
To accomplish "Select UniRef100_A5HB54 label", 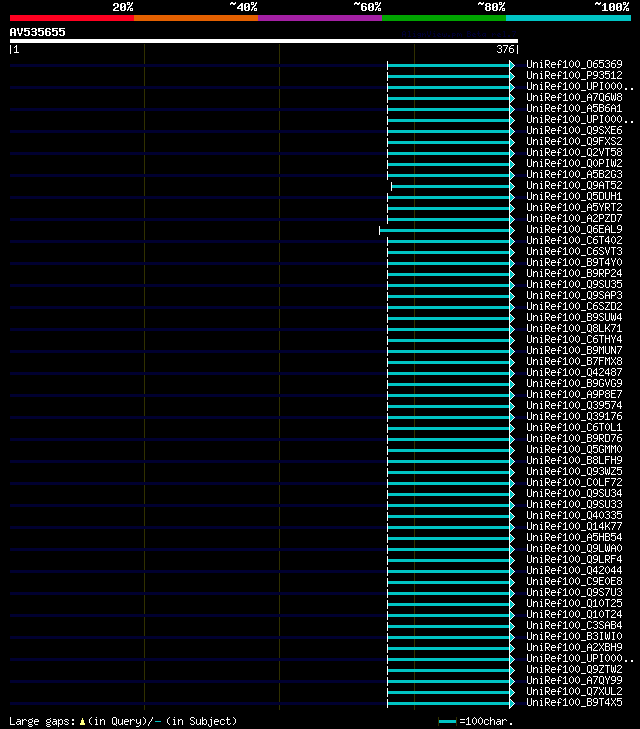I will [x=574, y=537].
